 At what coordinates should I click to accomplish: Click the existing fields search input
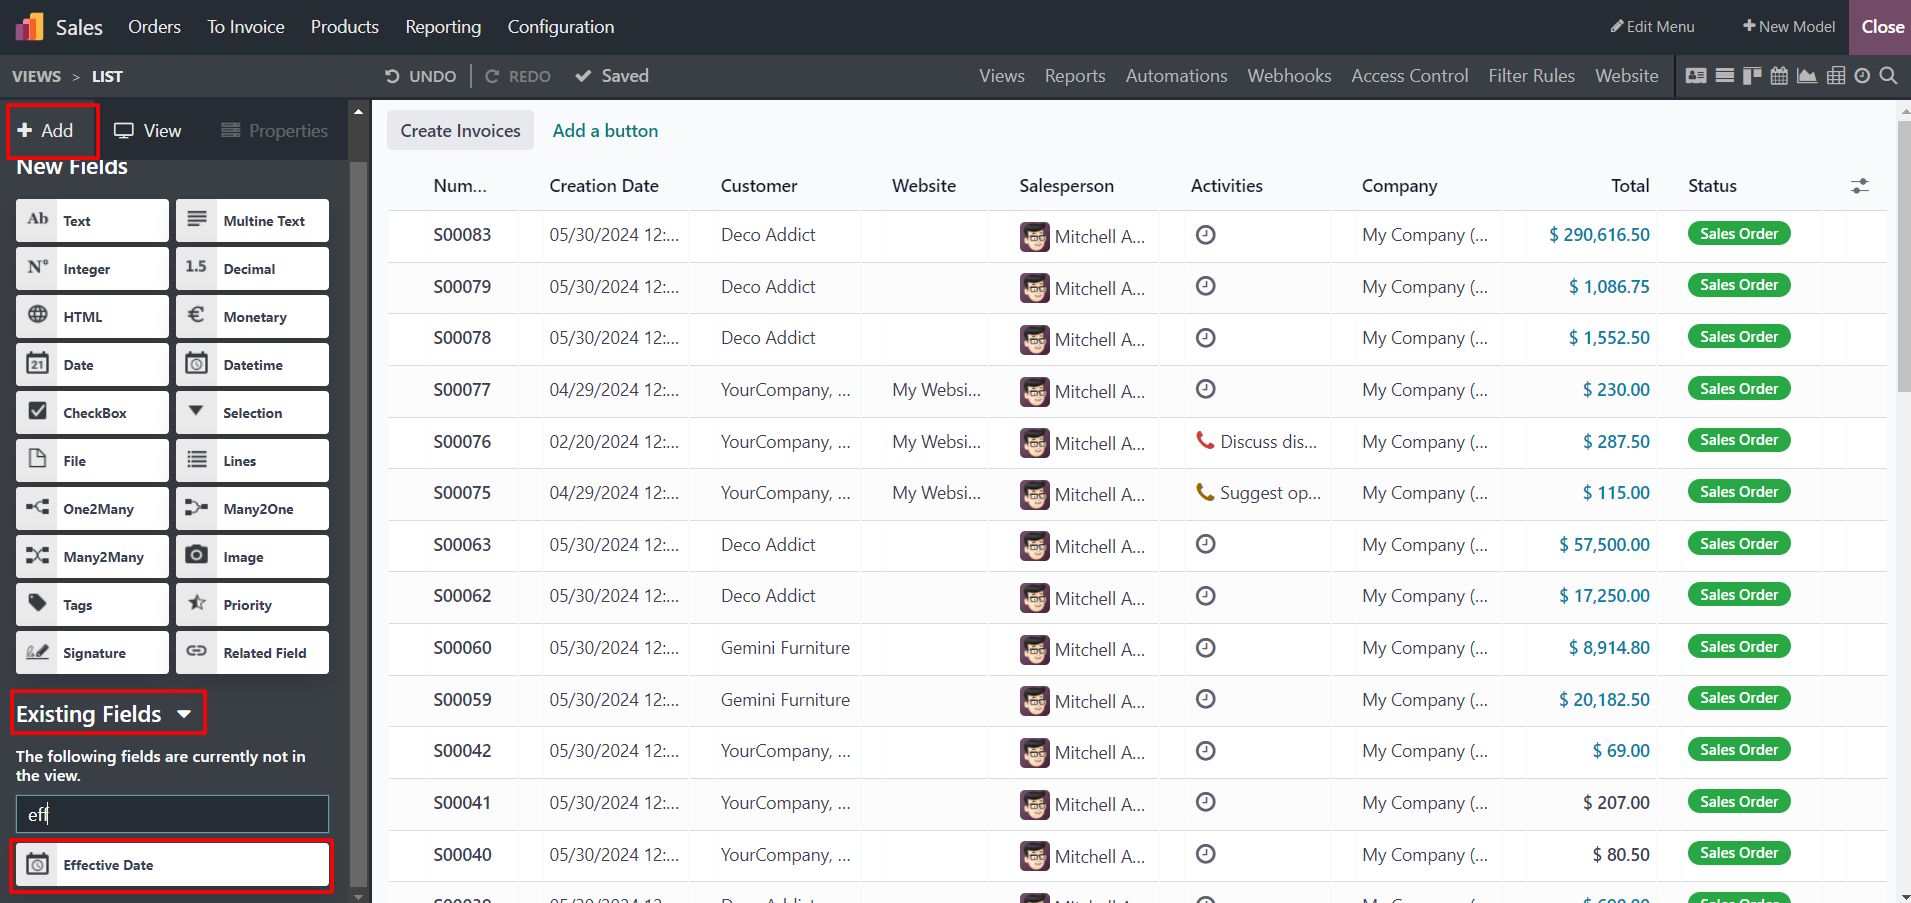click(172, 814)
